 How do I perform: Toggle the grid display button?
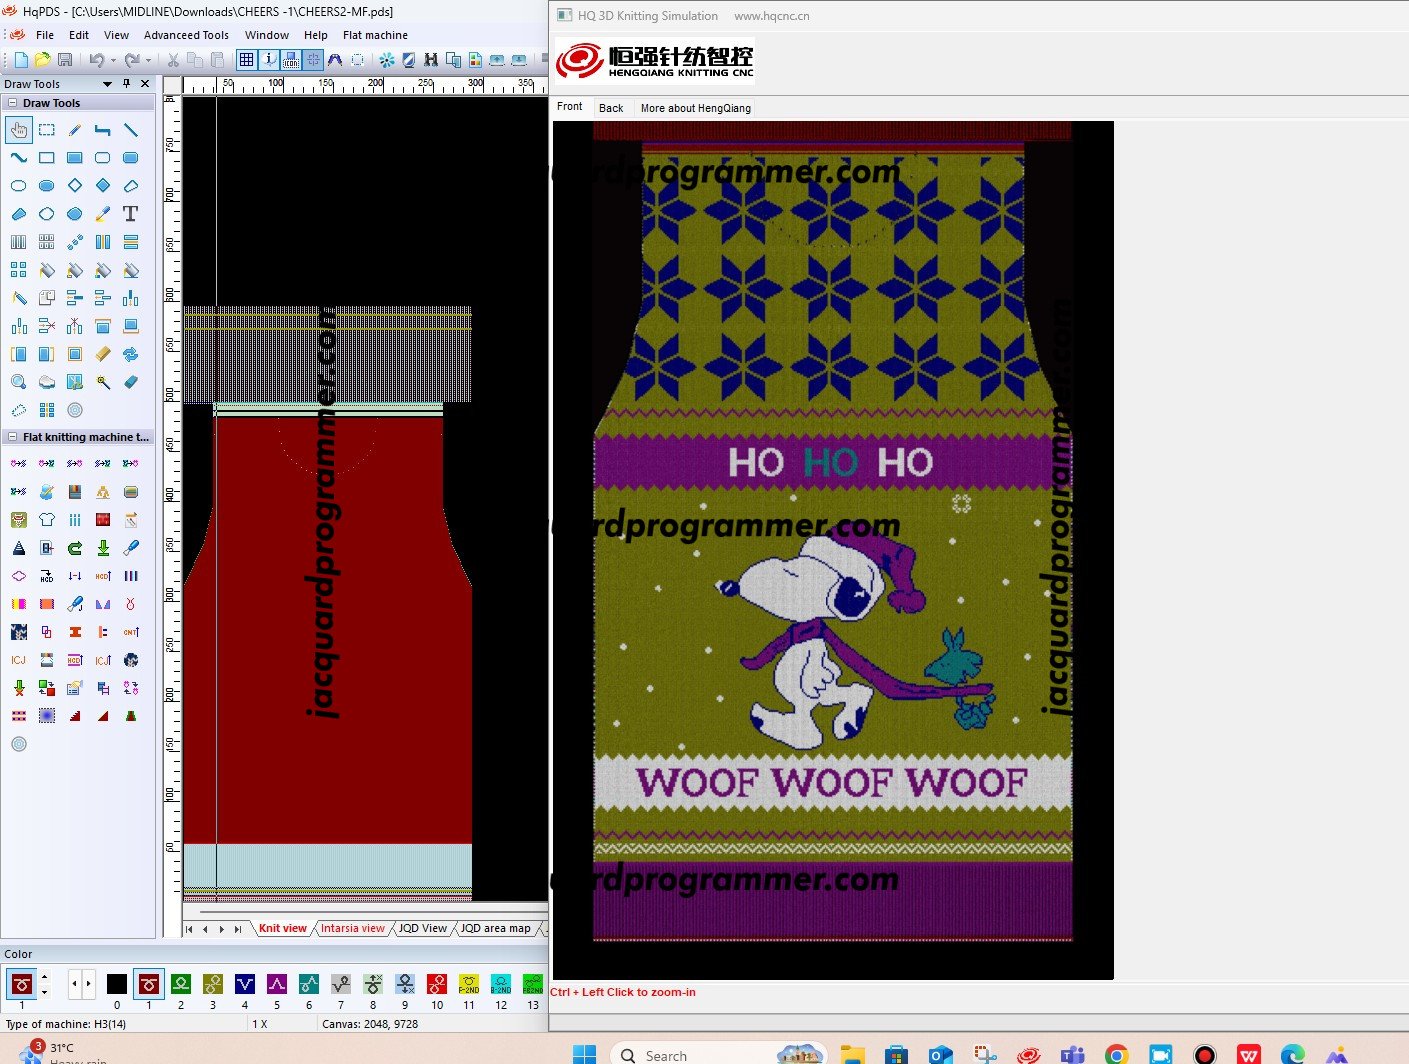pyautogui.click(x=246, y=60)
